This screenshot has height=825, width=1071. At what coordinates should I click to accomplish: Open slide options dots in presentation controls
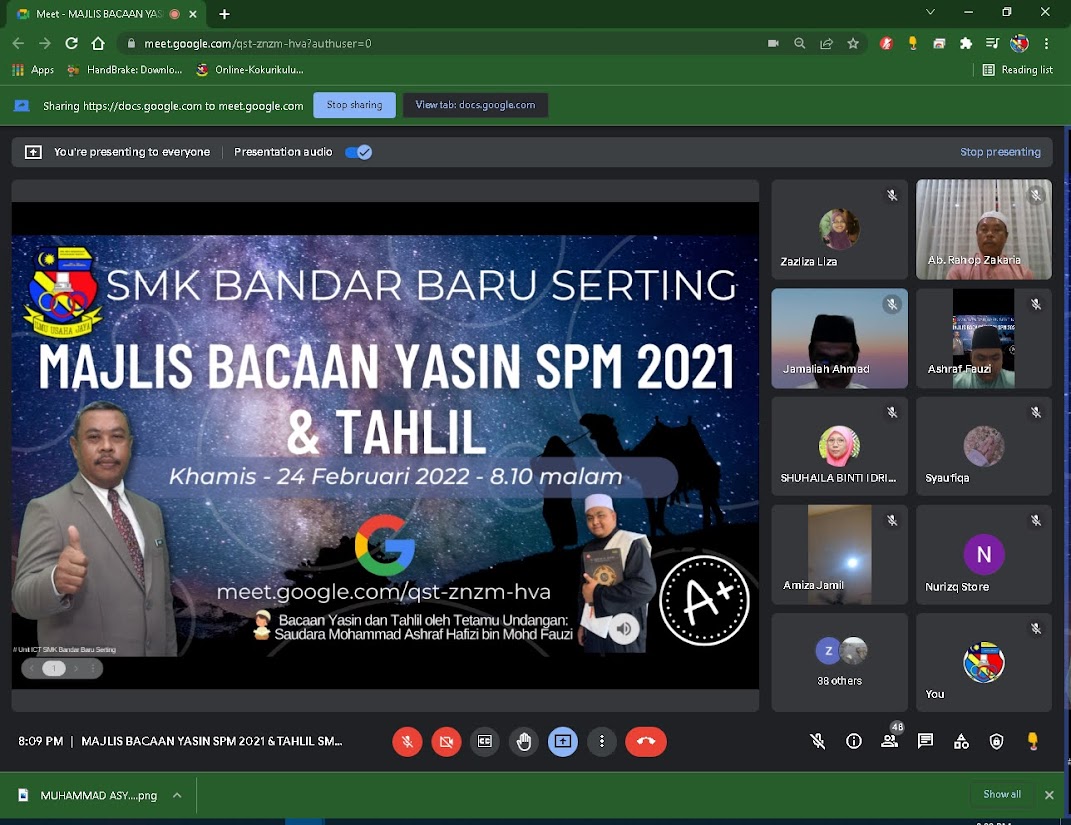point(93,669)
